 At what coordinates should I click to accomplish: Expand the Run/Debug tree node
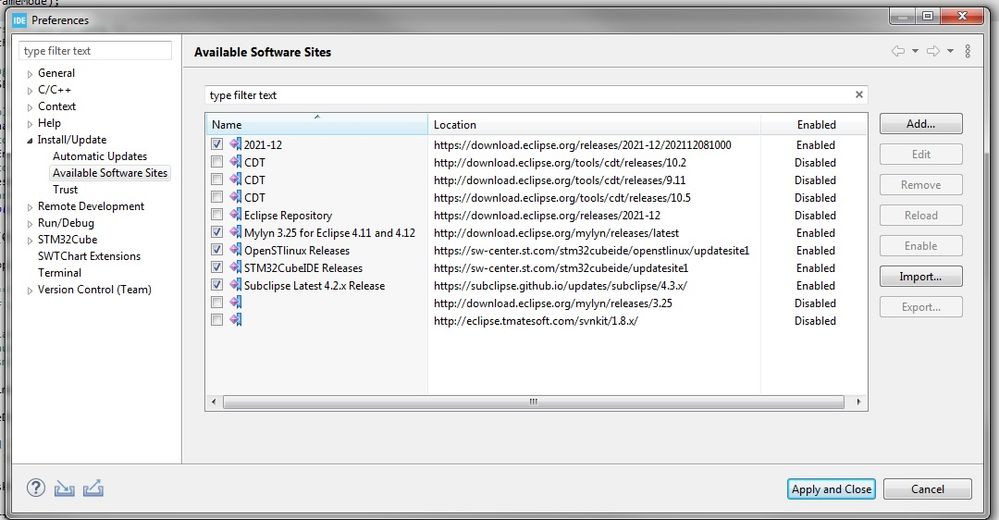[x=29, y=224]
